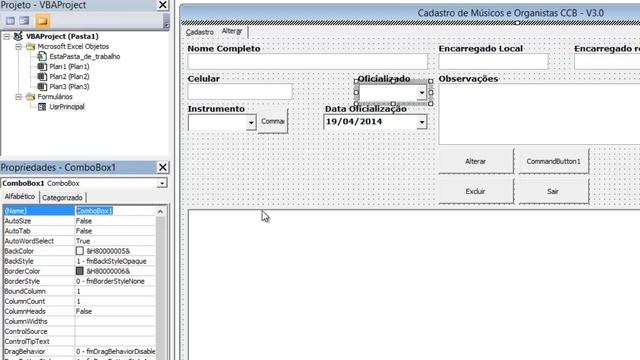Close the Projeto - VBAProject panel
The height and width of the screenshot is (360, 640).
pos(162,5)
